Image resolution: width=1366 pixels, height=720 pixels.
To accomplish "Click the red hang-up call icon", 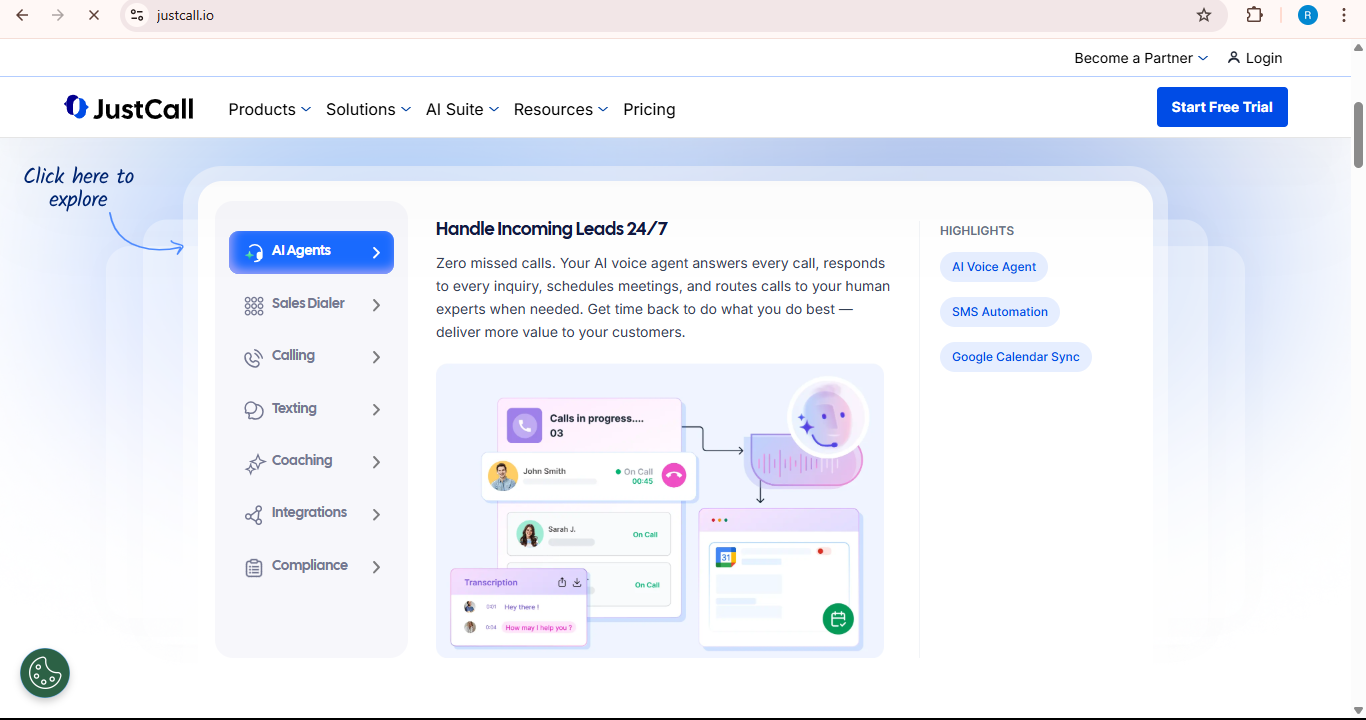I will tap(674, 476).
